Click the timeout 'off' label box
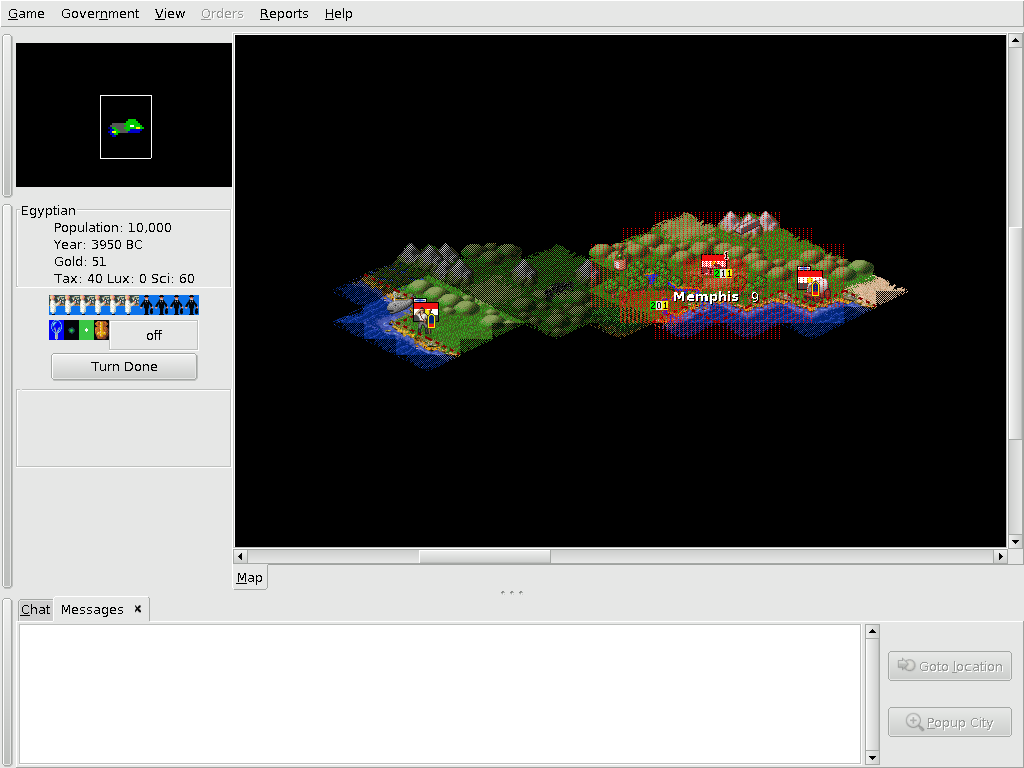This screenshot has height=768, width=1024. pos(153,335)
